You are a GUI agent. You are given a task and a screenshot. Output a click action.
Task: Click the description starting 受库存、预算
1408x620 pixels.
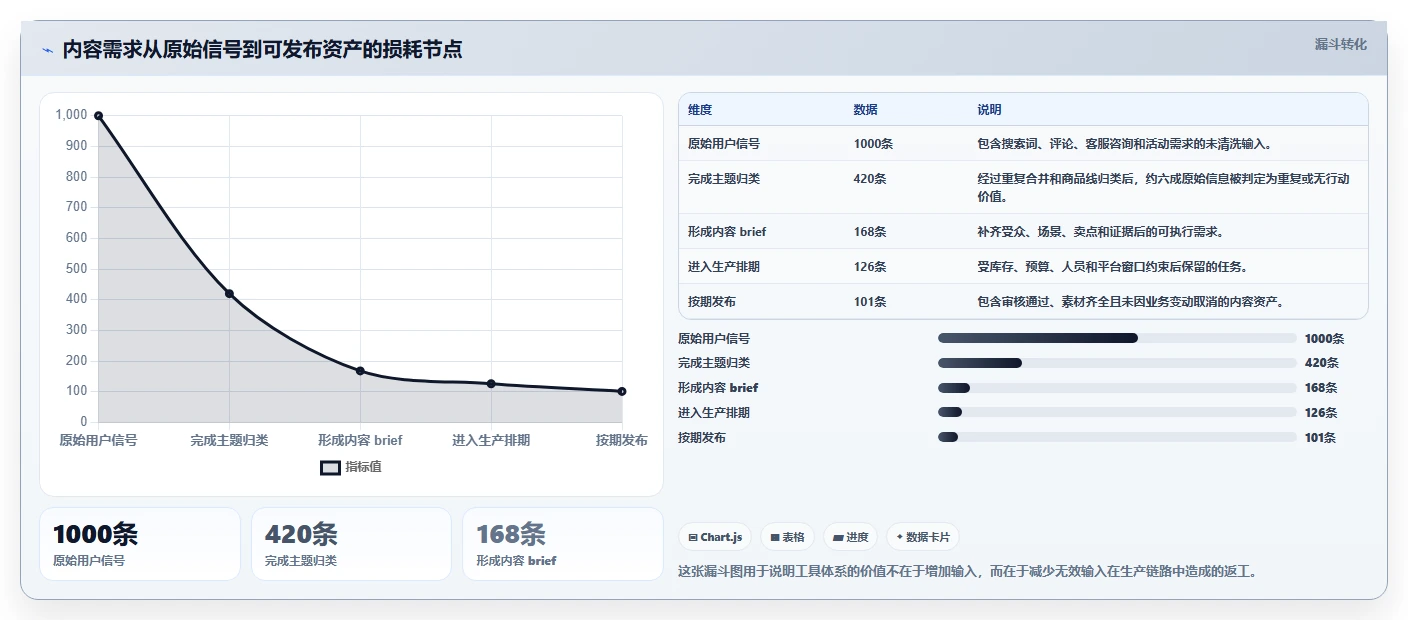click(x=1112, y=267)
